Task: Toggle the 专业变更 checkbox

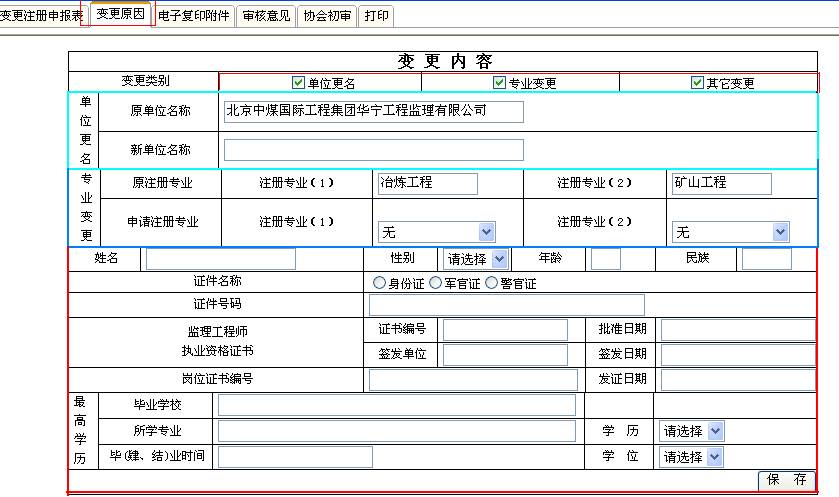Action: tap(499, 83)
